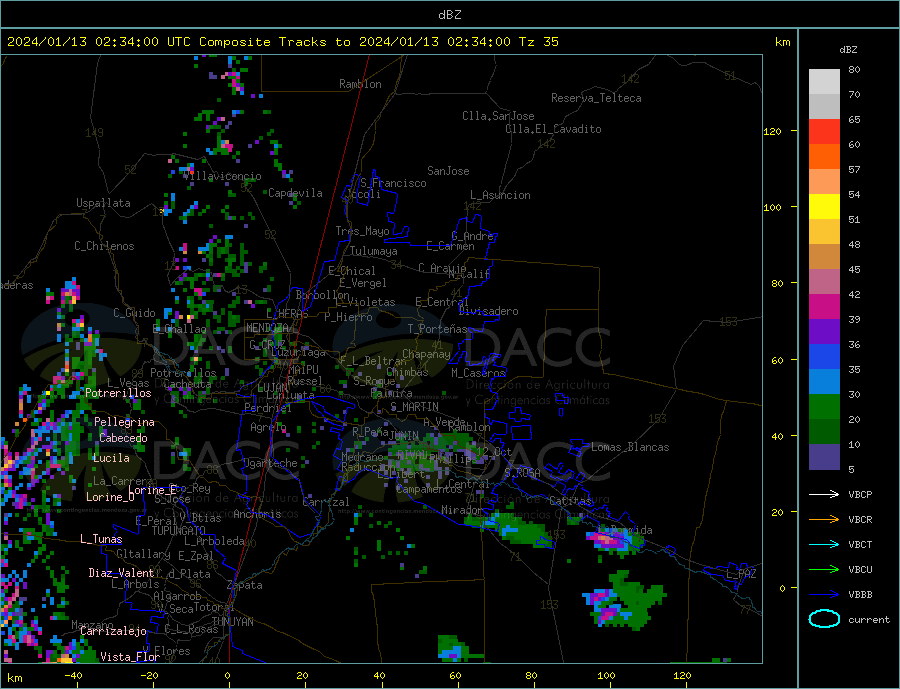The image size is (900, 689).
Task: Click the blue VBBB arrow legend icon
Action: pyautogui.click(x=824, y=595)
